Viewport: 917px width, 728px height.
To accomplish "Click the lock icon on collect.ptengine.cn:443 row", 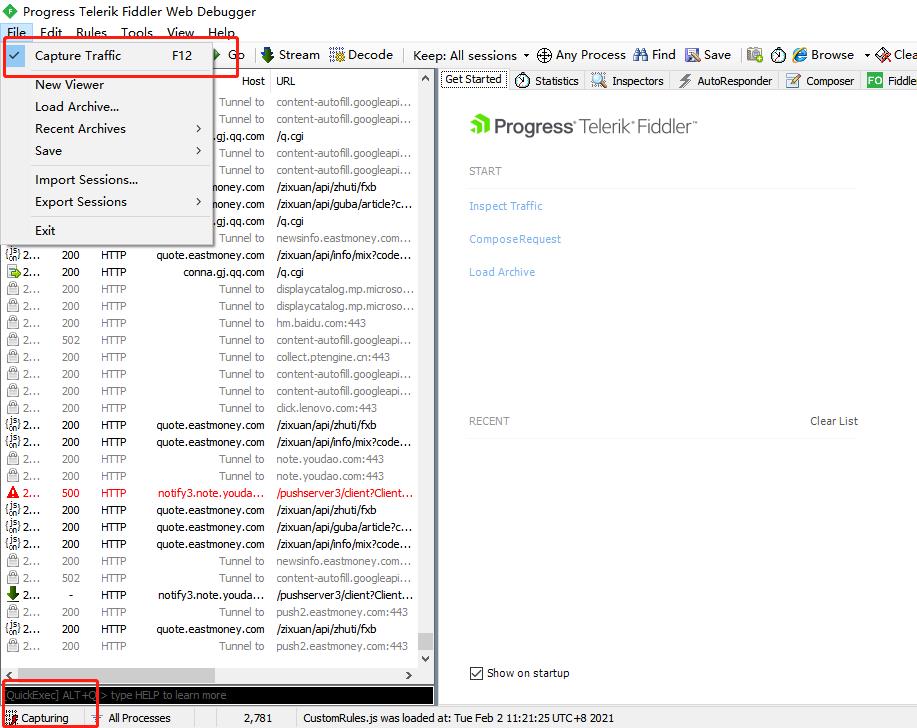I will coord(13,356).
